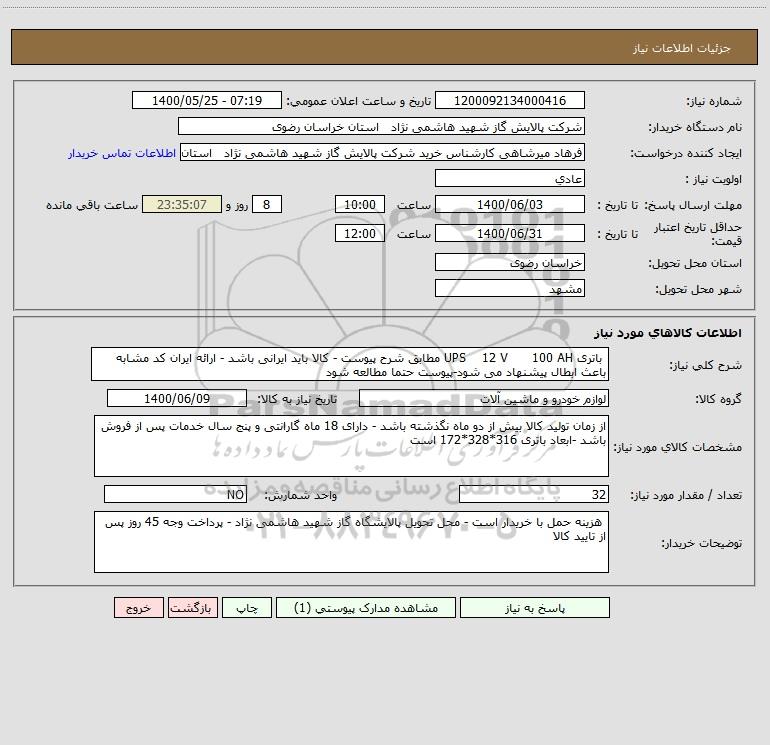Click the priority field عادی
Viewport: 770px width, 745px height.
point(510,179)
